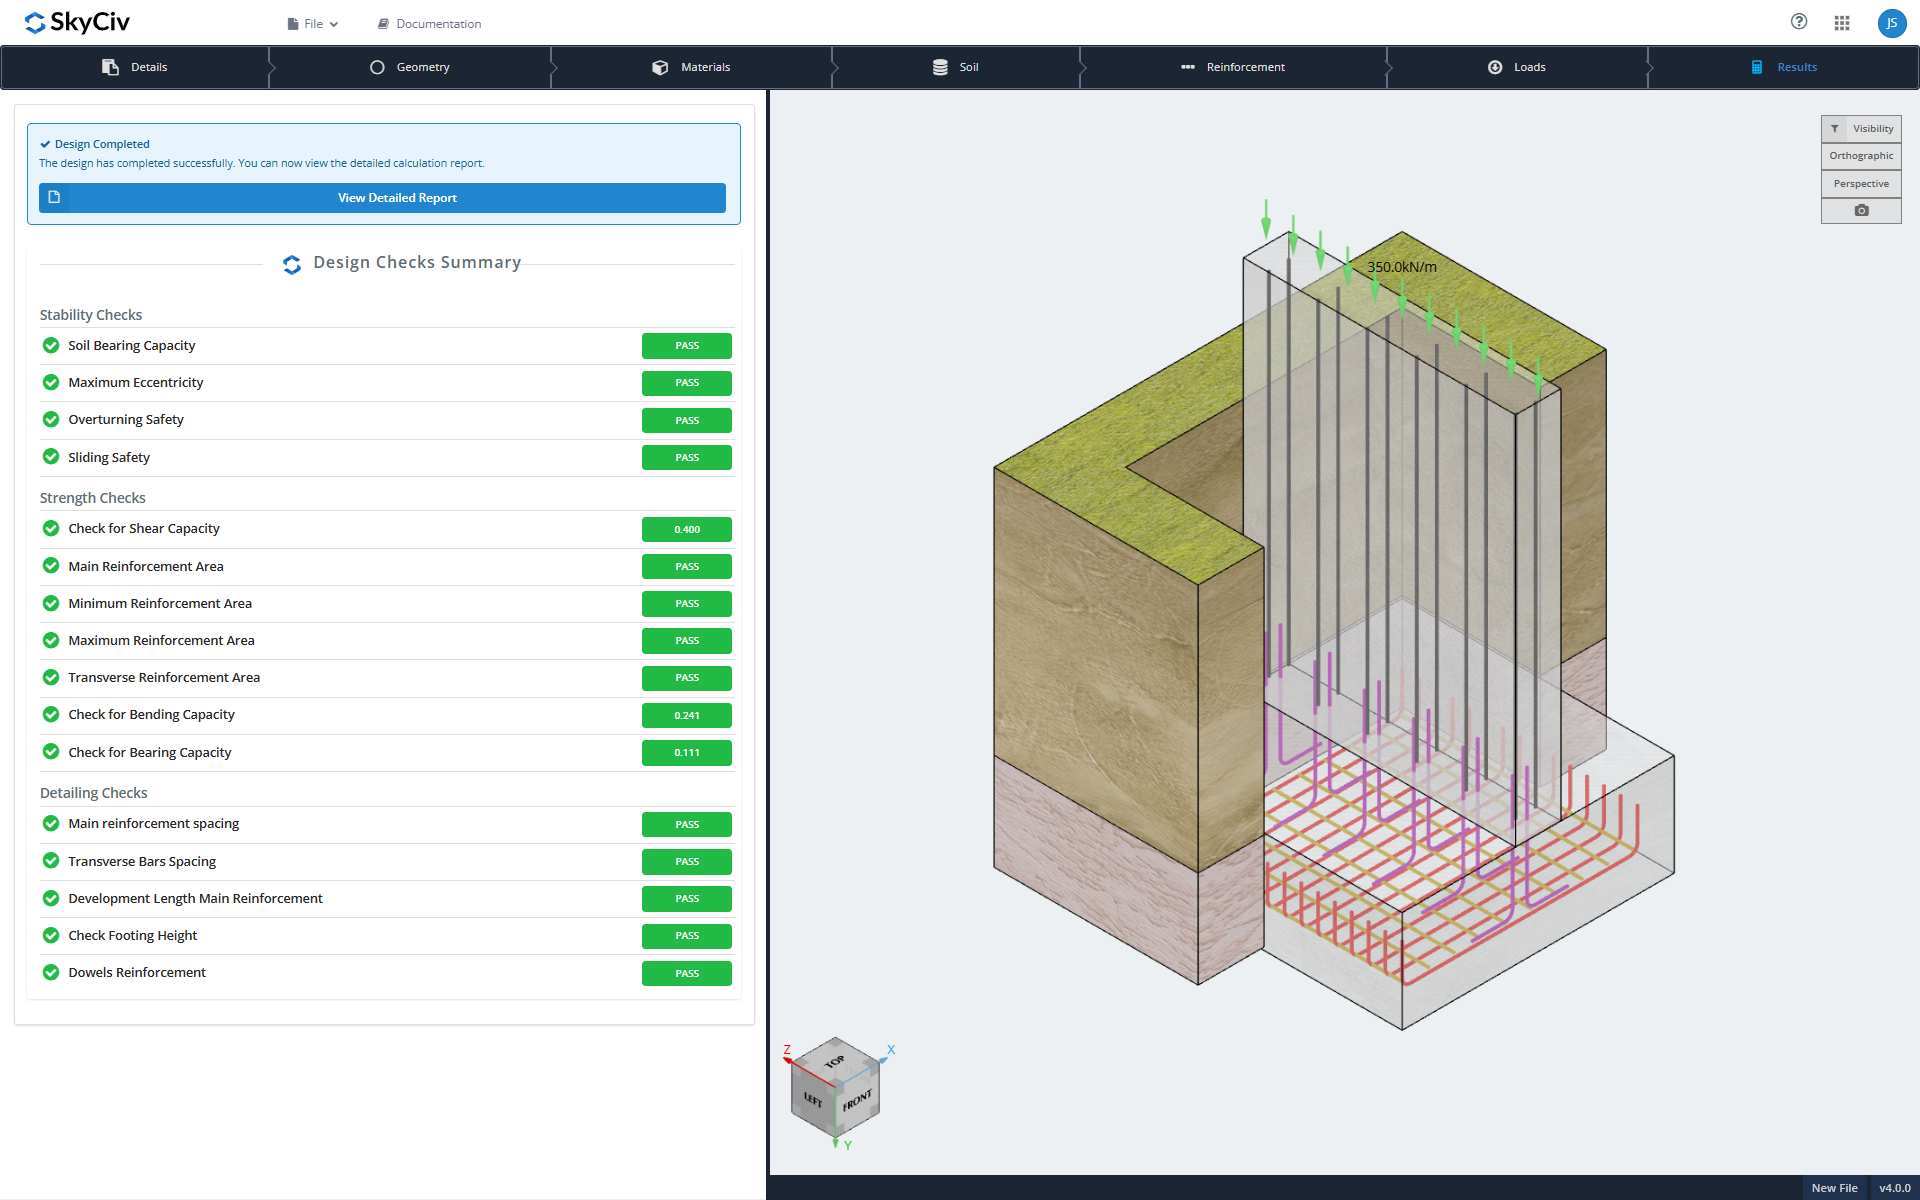Open the JS user profile avatar

tap(1891, 23)
